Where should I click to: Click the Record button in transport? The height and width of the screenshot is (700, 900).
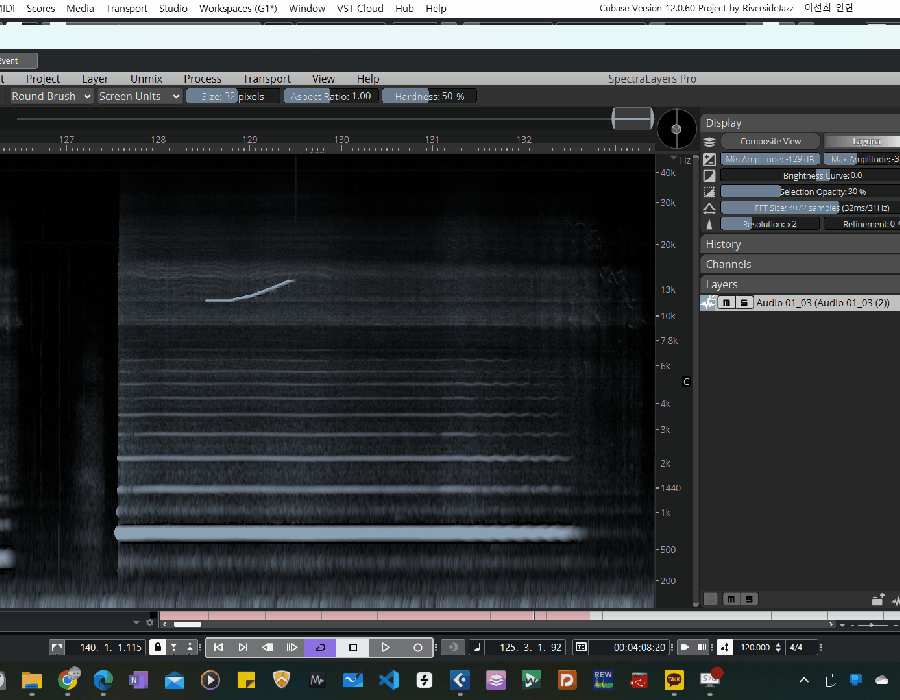(417, 647)
